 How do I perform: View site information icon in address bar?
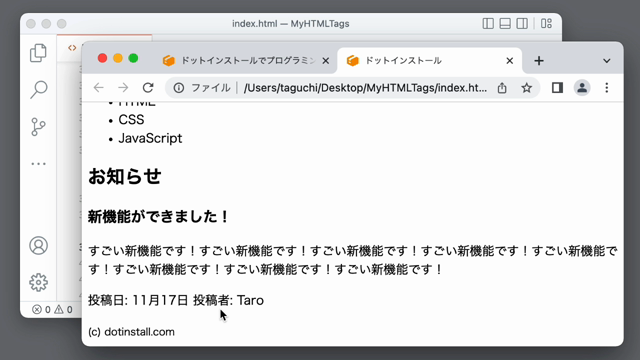(179, 88)
